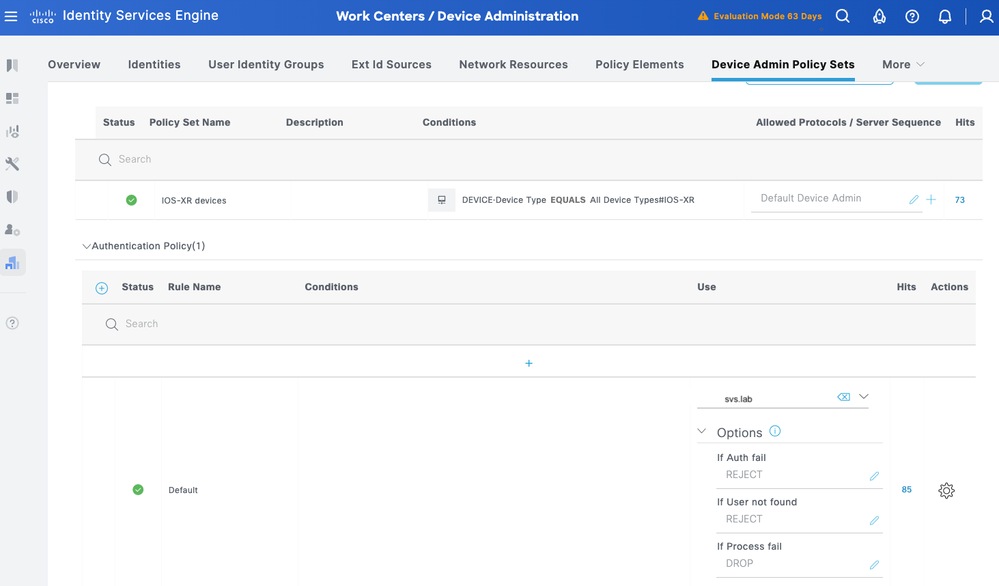The height and width of the screenshot is (586, 999).
Task: Open notifications bell
Action: pos(945,17)
